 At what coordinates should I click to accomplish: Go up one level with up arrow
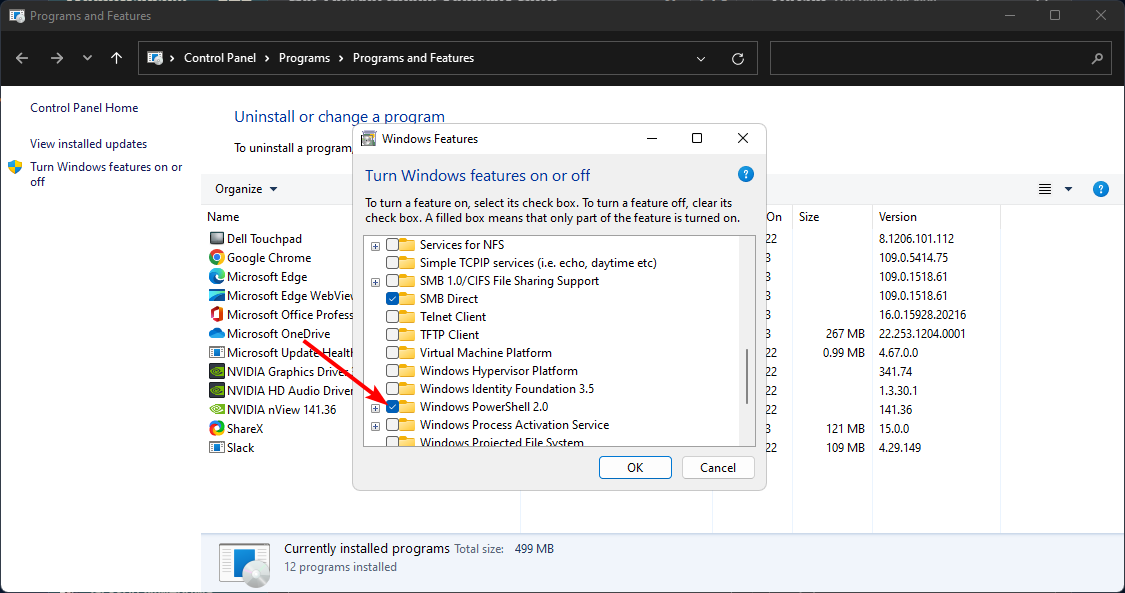(116, 58)
